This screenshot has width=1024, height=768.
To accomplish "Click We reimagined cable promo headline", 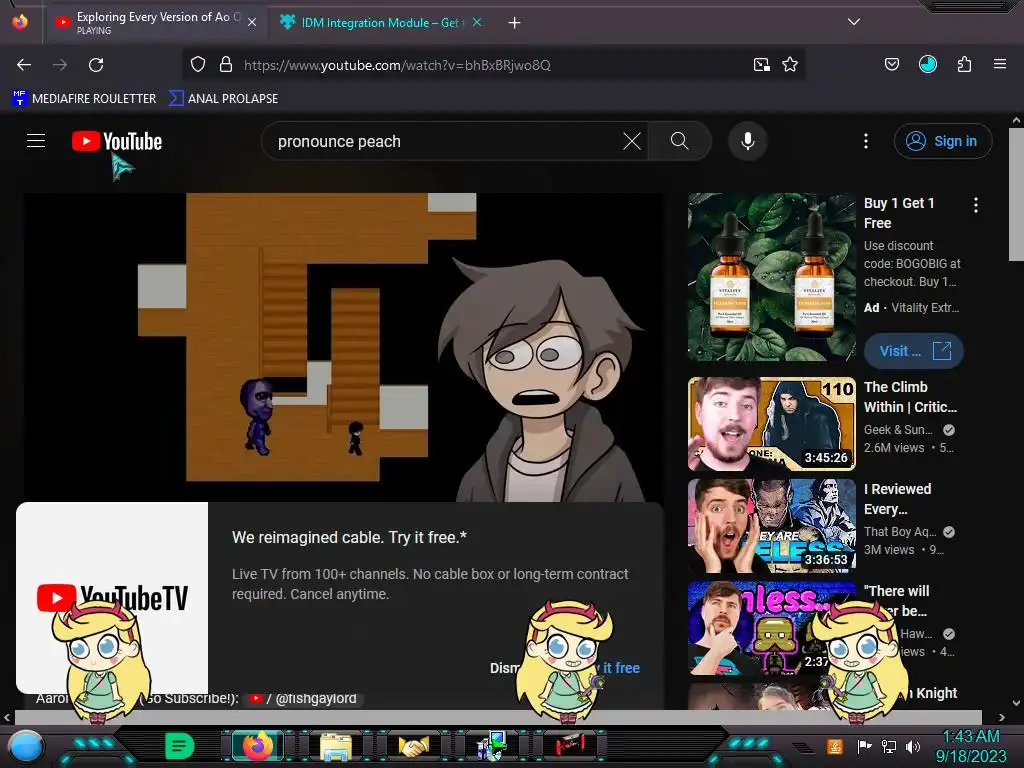I will [349, 537].
